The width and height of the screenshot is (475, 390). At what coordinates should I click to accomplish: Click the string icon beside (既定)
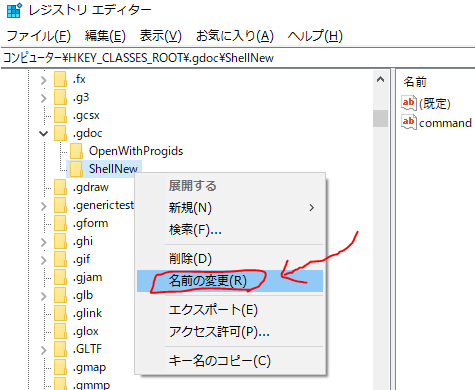click(409, 103)
